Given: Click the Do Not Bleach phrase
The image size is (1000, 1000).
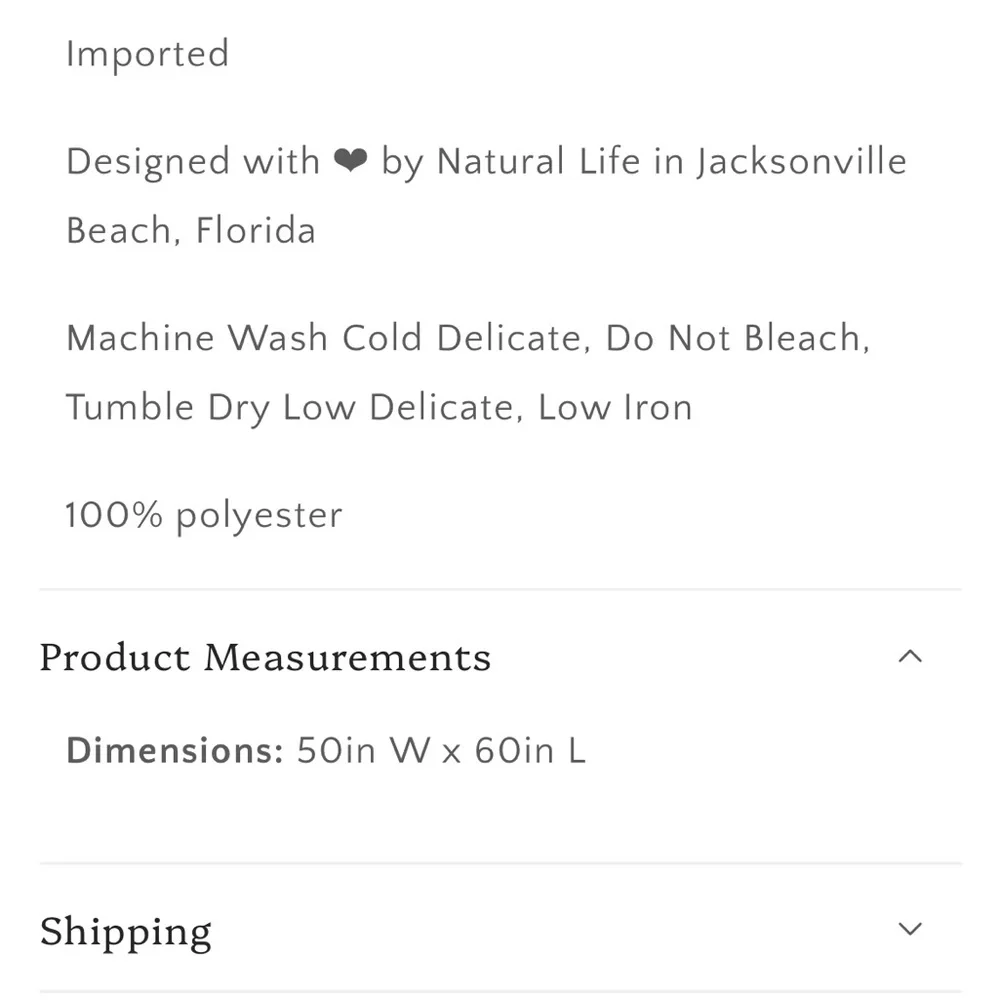Looking at the screenshot, I should [738, 337].
